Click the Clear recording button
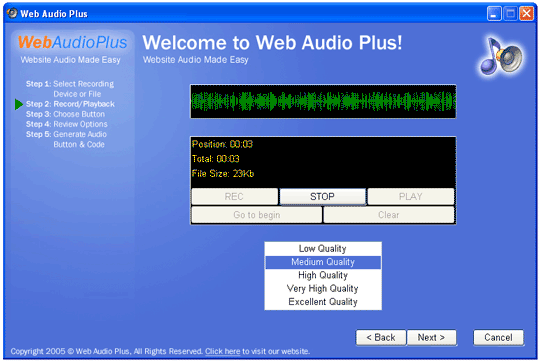Viewport: 540px width, 362px height. point(389,215)
